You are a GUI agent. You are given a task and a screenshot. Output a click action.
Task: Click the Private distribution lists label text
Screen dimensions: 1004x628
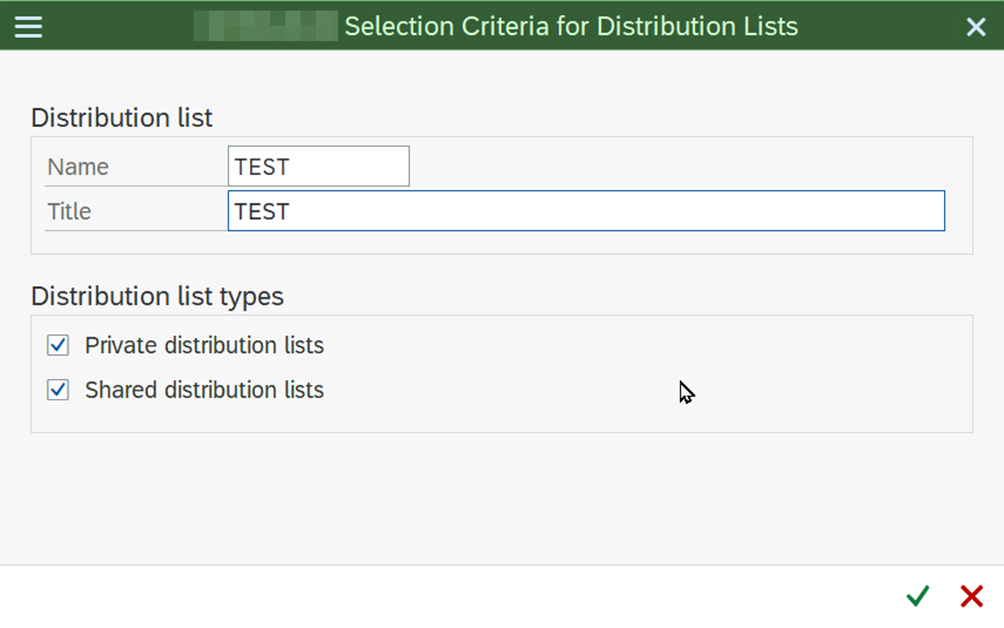point(204,345)
